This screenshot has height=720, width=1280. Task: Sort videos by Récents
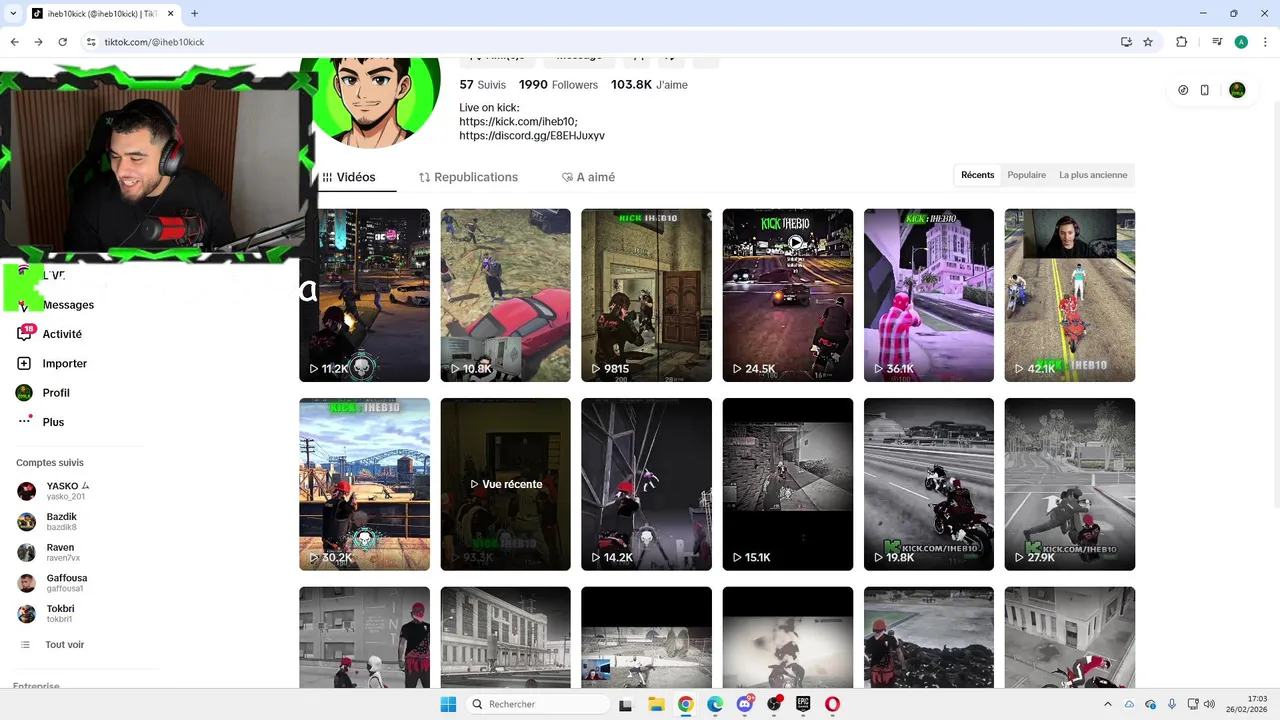click(978, 175)
